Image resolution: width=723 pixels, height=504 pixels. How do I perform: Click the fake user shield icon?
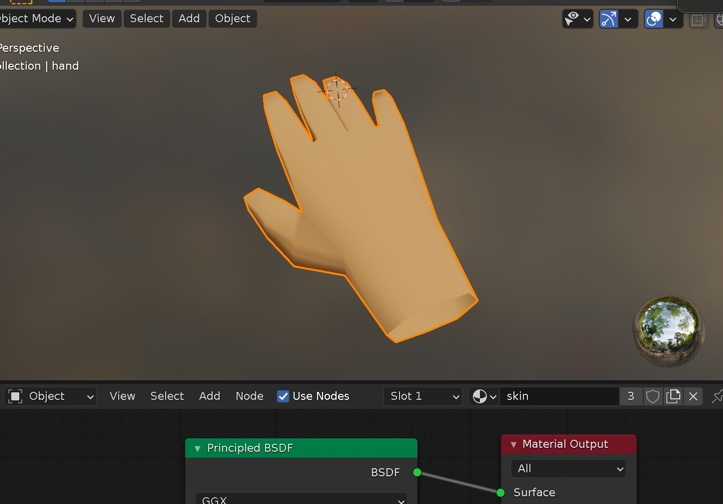point(653,396)
